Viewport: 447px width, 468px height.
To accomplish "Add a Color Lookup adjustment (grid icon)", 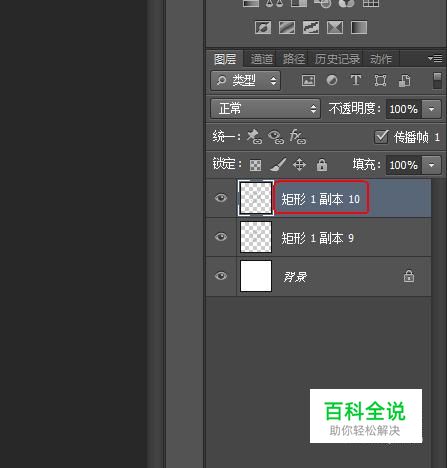I will point(371,3).
